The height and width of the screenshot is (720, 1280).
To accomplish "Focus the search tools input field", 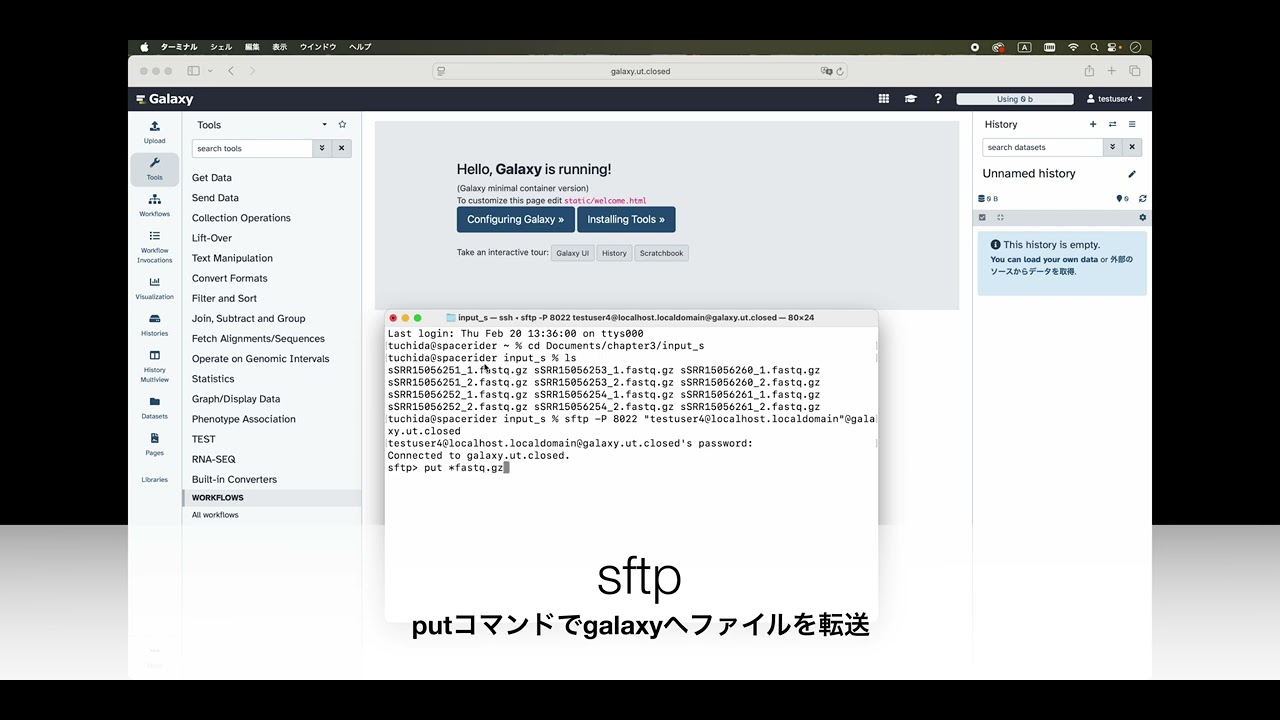I will (x=253, y=148).
